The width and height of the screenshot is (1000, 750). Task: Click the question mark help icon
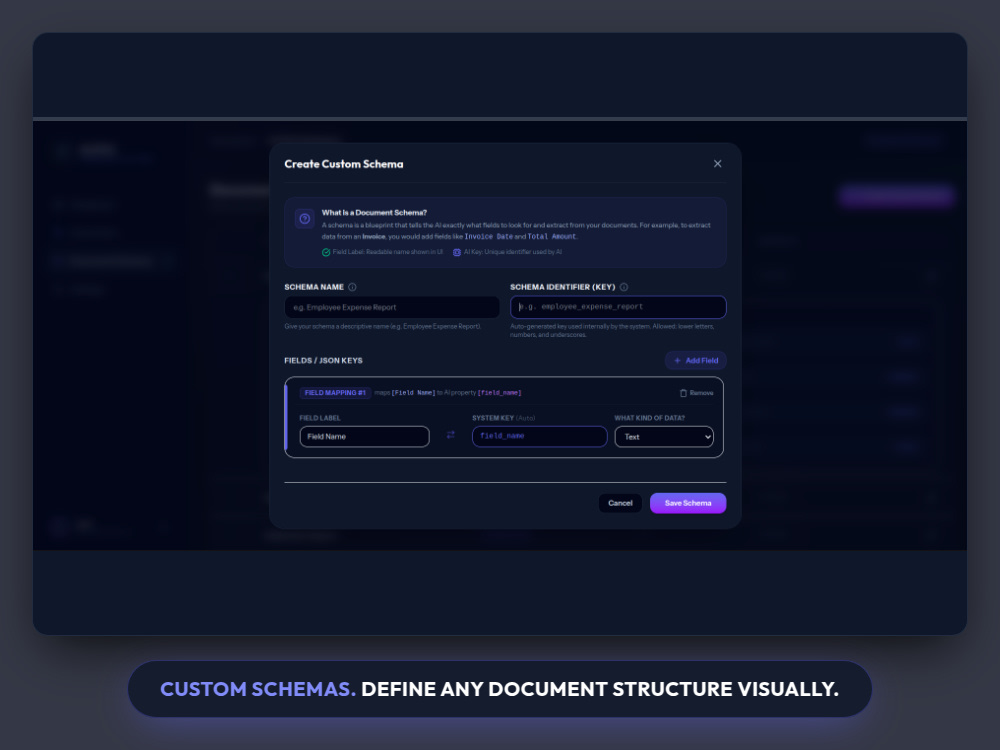point(305,219)
